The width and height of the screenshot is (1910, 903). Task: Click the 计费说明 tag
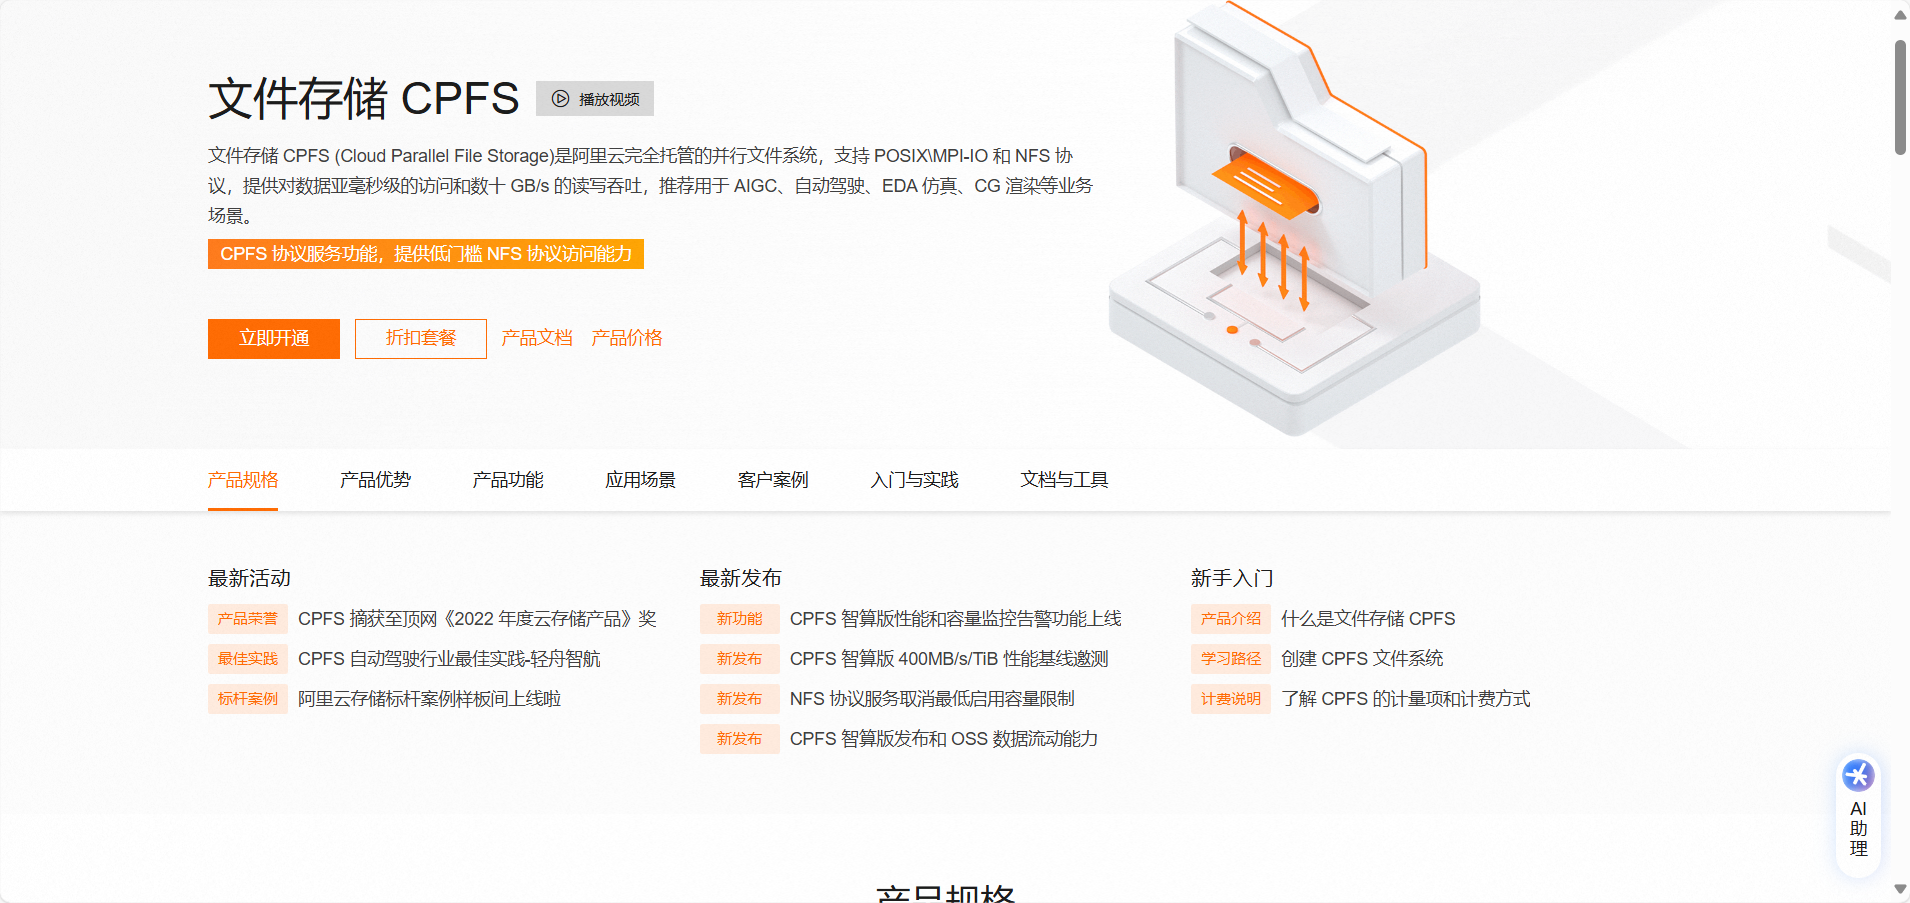click(1231, 699)
